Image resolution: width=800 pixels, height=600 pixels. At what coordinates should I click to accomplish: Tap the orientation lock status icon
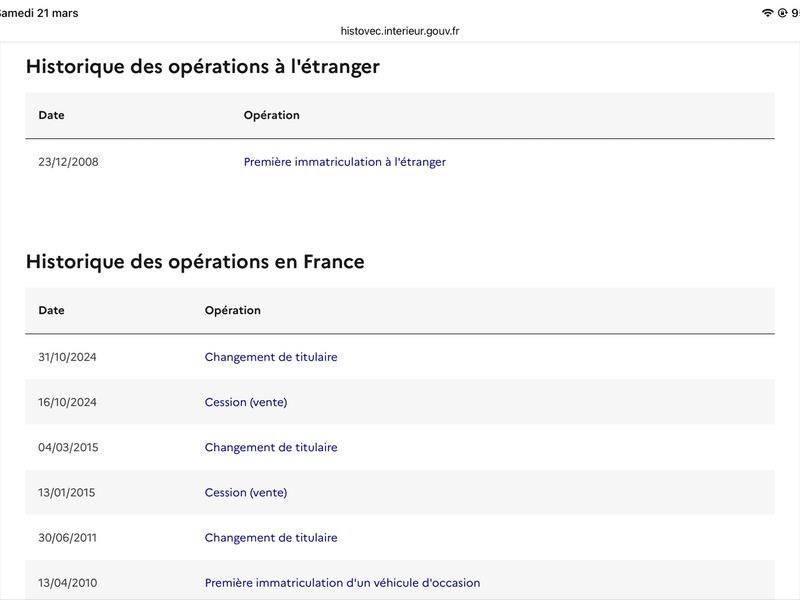(781, 13)
